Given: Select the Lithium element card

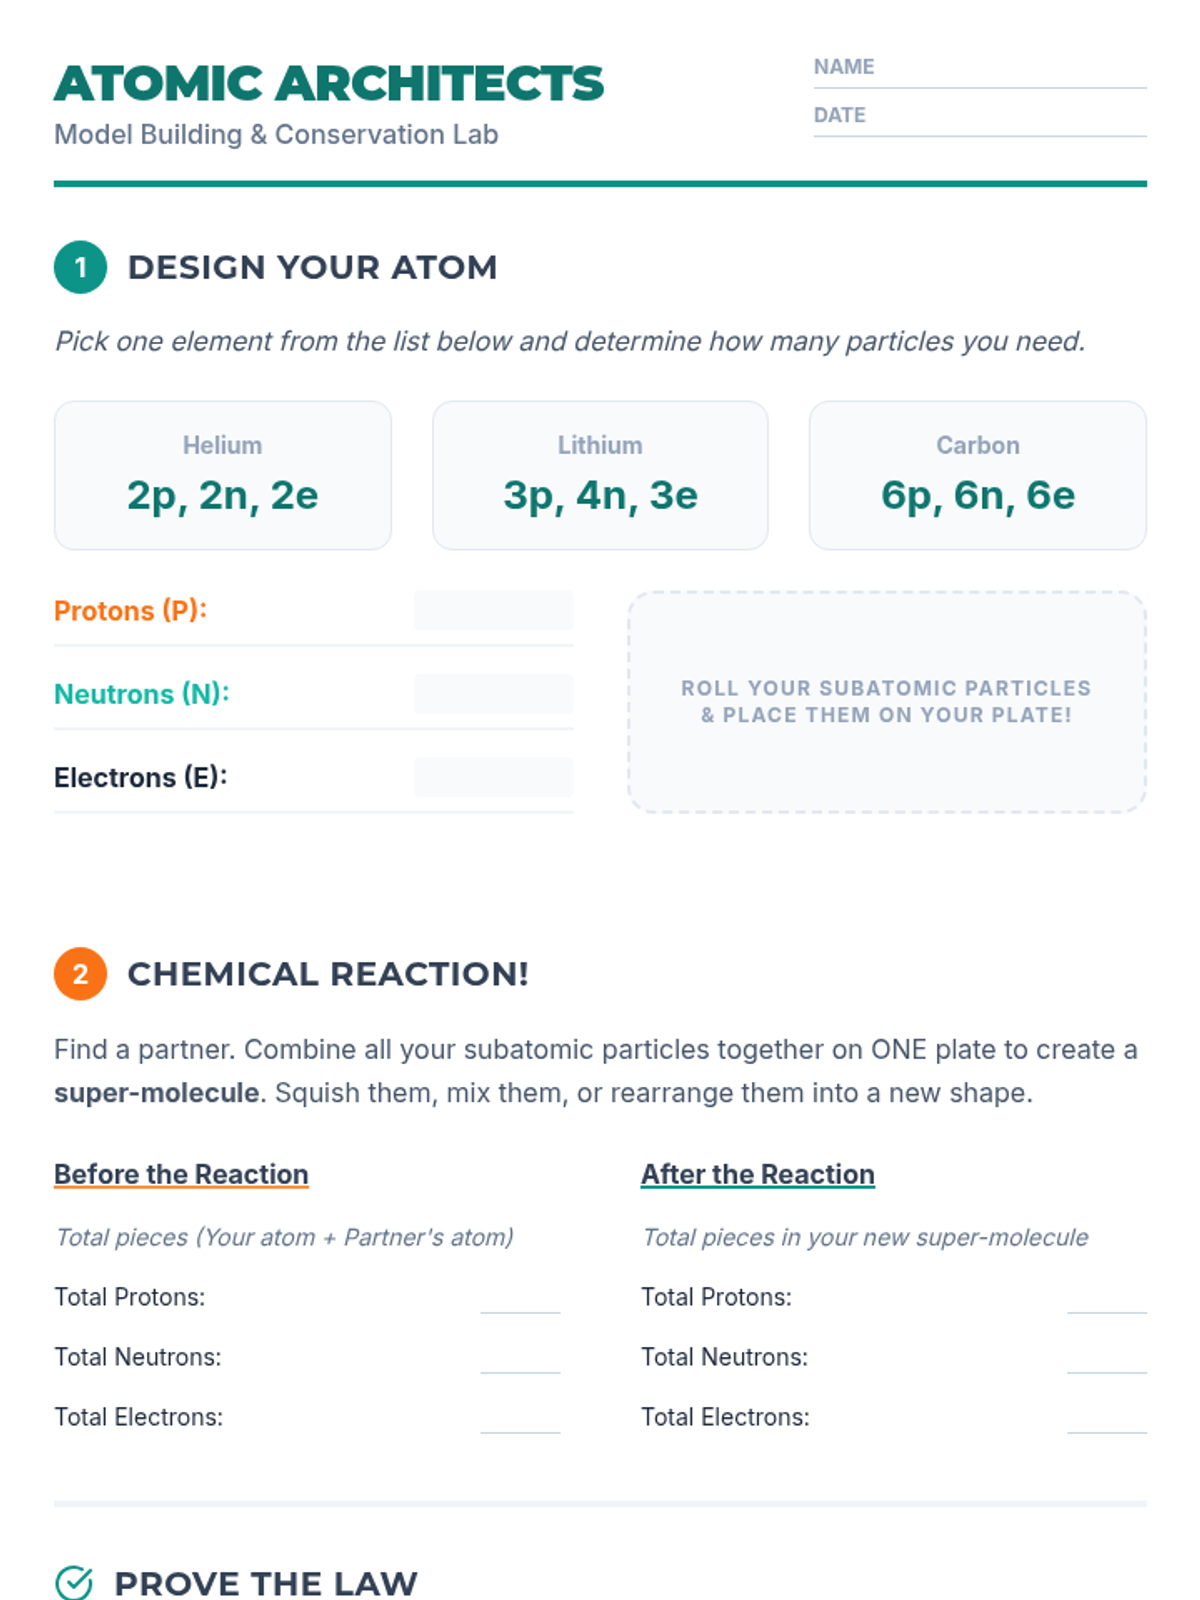Looking at the screenshot, I should coord(600,475).
